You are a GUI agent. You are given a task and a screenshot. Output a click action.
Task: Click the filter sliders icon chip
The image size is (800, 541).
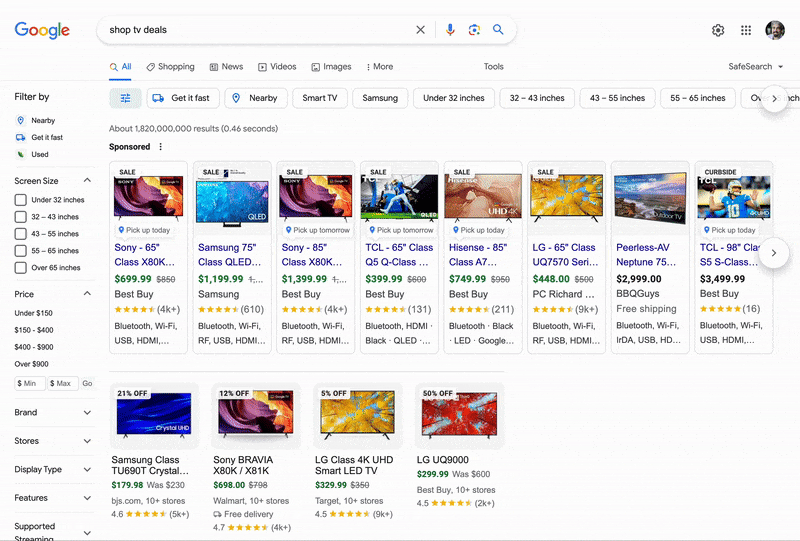(x=126, y=98)
